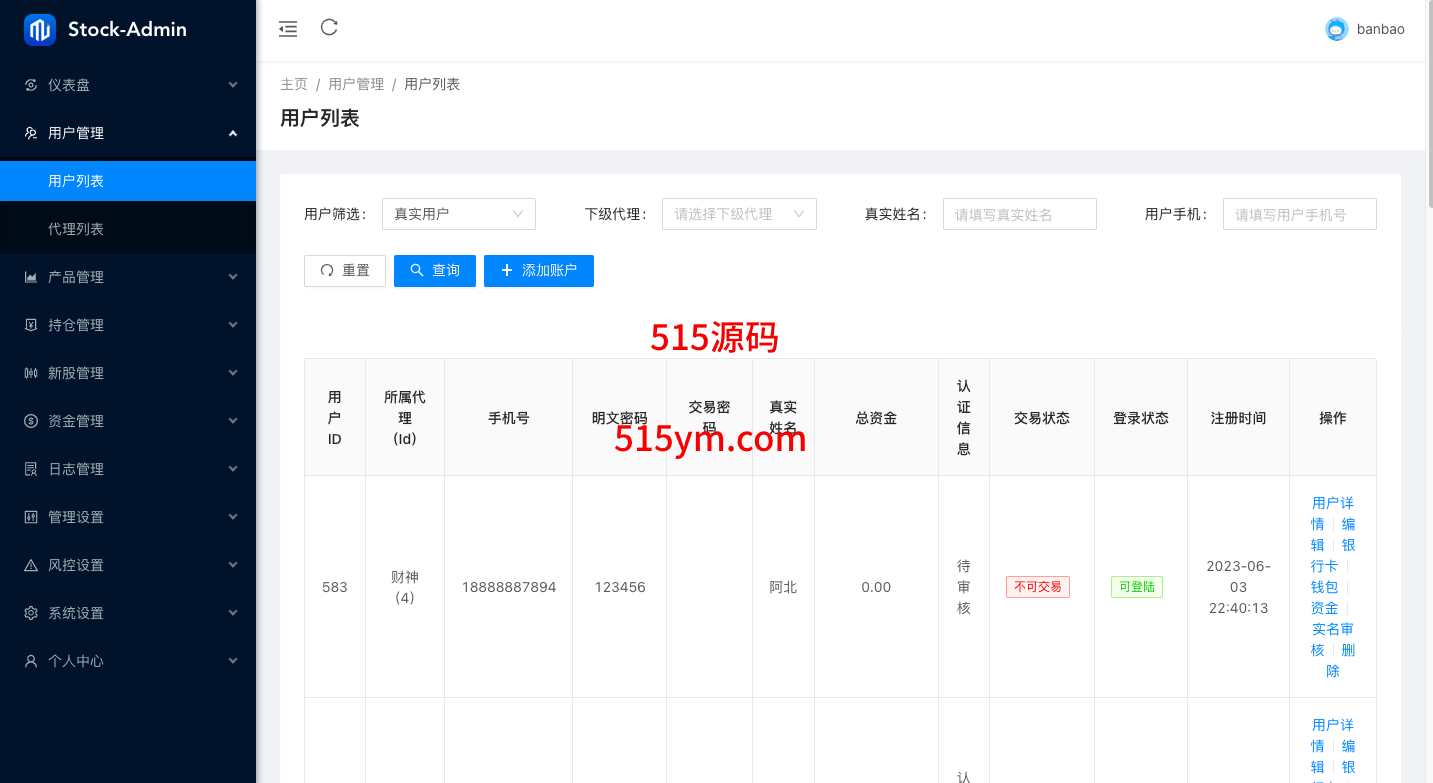The width and height of the screenshot is (1433, 783).
Task: Open the 日志管理 sidebar menu
Action: (128, 469)
